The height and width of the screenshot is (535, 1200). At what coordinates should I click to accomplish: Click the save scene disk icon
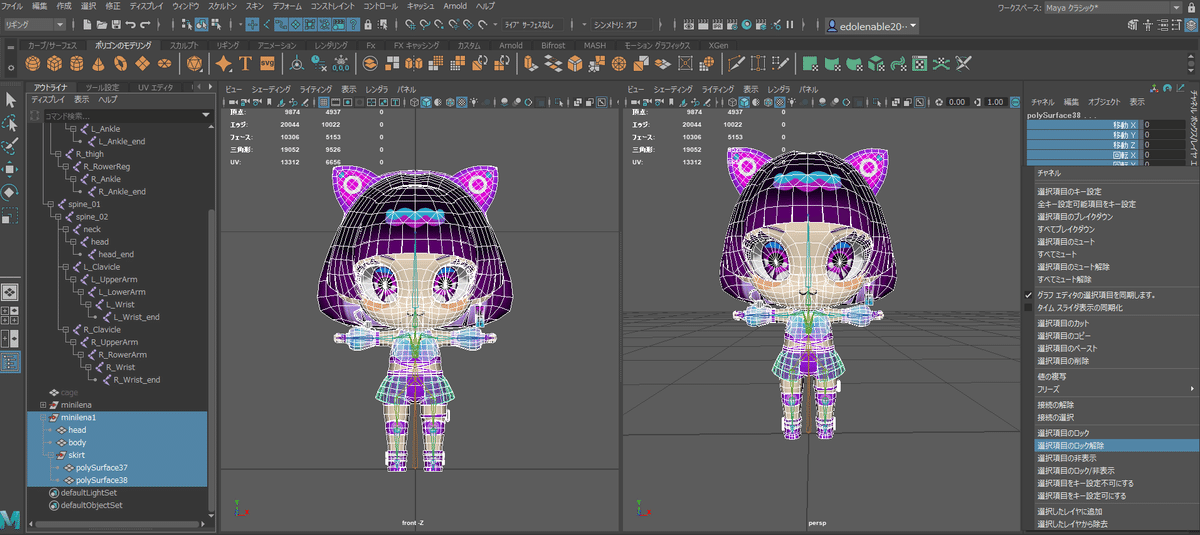click(x=117, y=23)
